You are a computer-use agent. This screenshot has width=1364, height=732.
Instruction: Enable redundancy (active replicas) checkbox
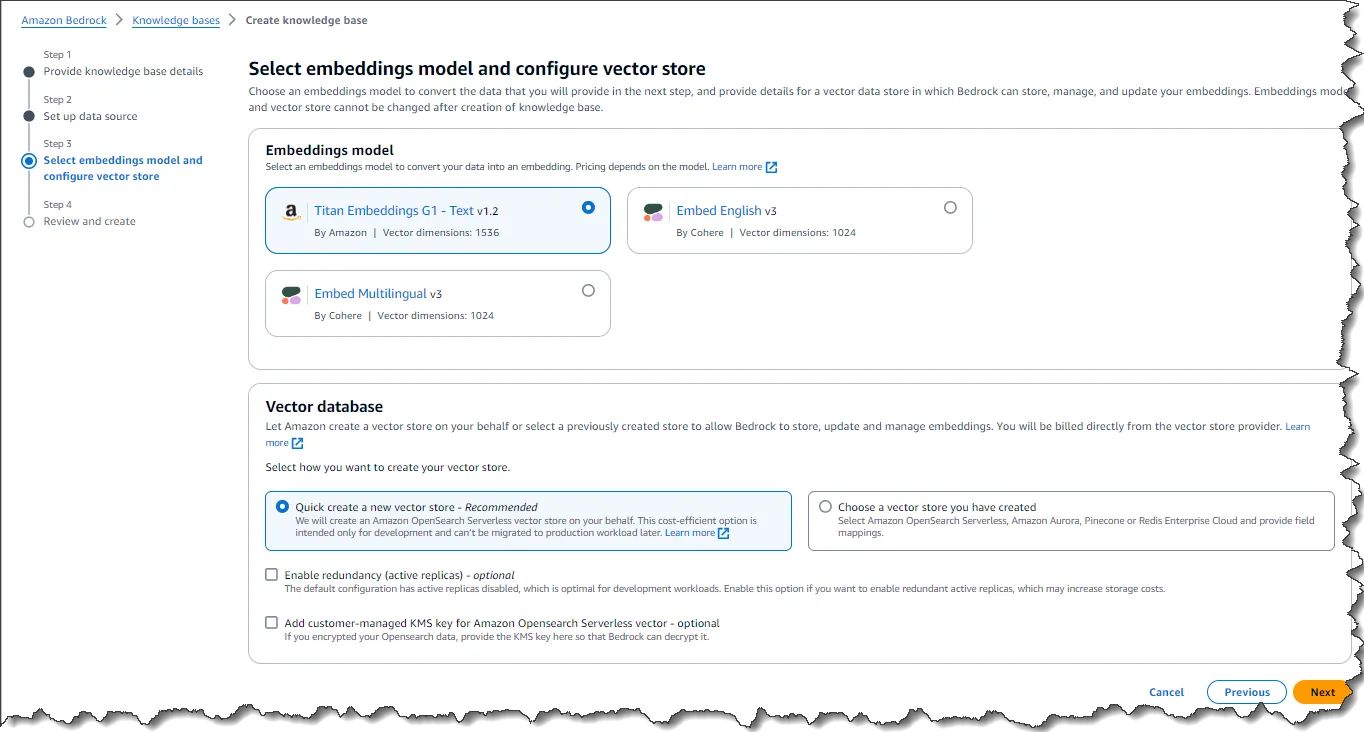pos(271,575)
